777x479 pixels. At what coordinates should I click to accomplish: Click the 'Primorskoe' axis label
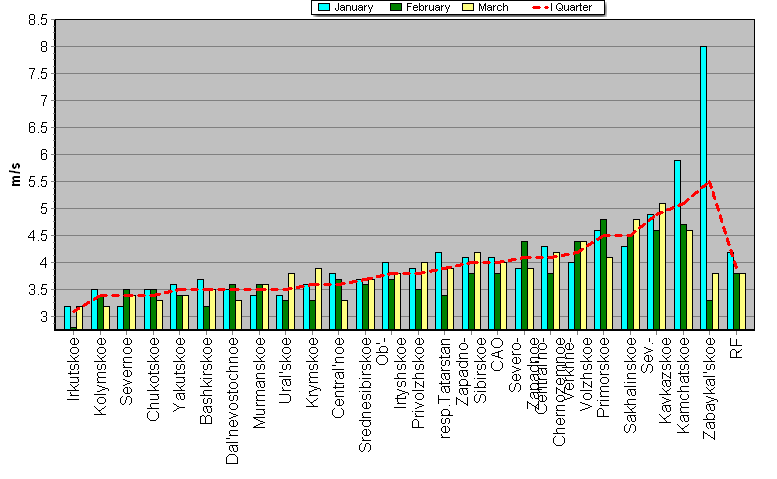604,377
